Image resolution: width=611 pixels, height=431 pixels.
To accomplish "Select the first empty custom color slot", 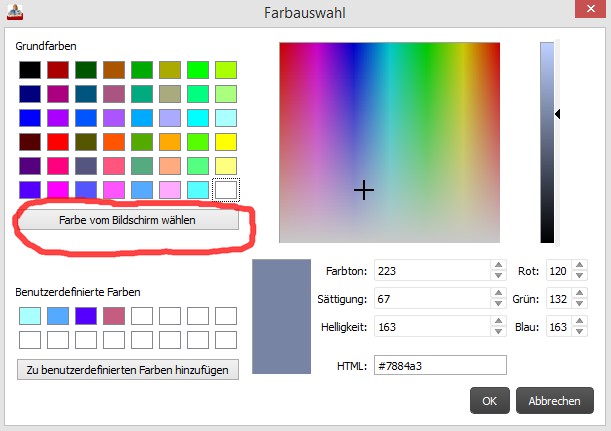I will pyautogui.click(x=142, y=316).
